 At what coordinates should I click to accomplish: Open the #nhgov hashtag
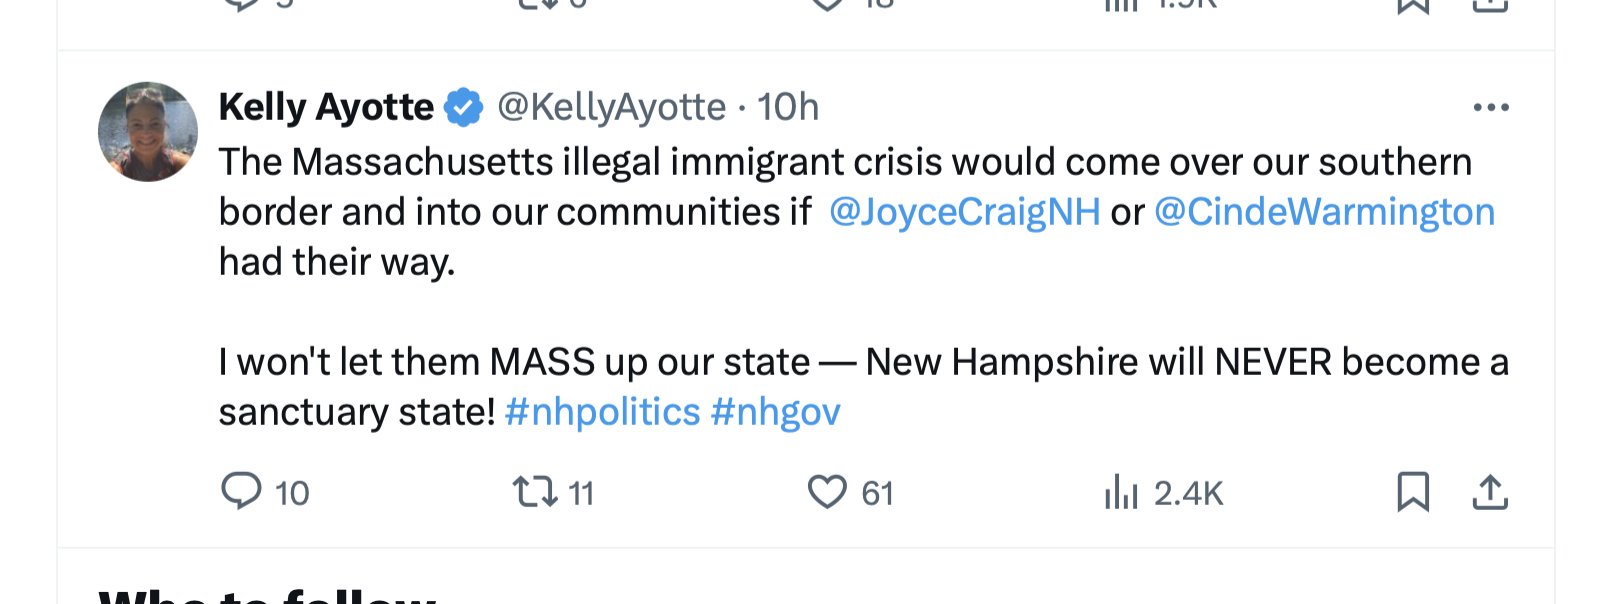pyautogui.click(x=776, y=412)
